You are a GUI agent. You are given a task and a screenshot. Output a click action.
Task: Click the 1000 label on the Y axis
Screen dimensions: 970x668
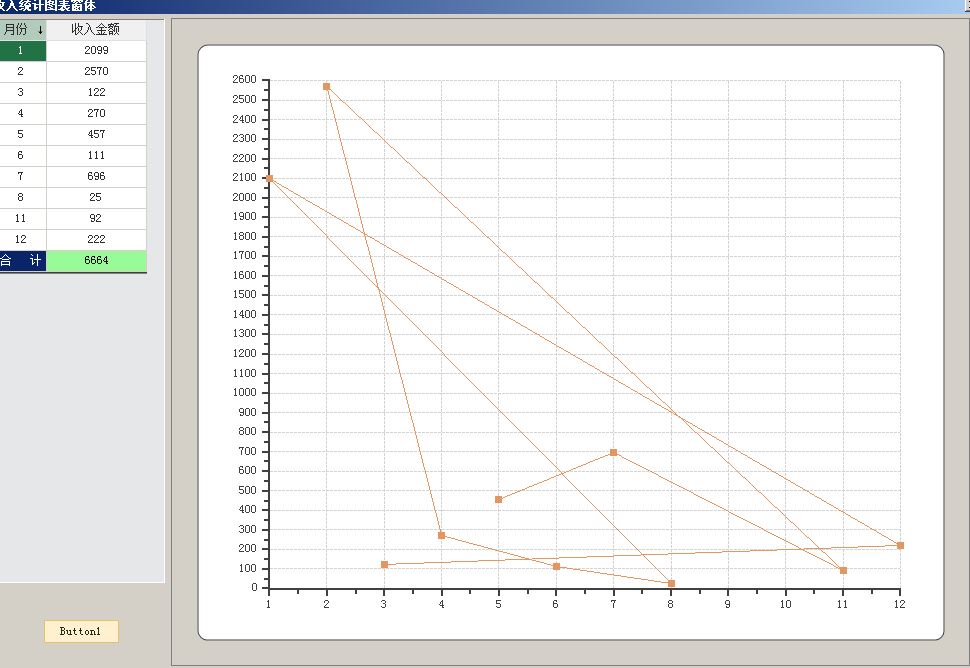[x=244, y=392]
